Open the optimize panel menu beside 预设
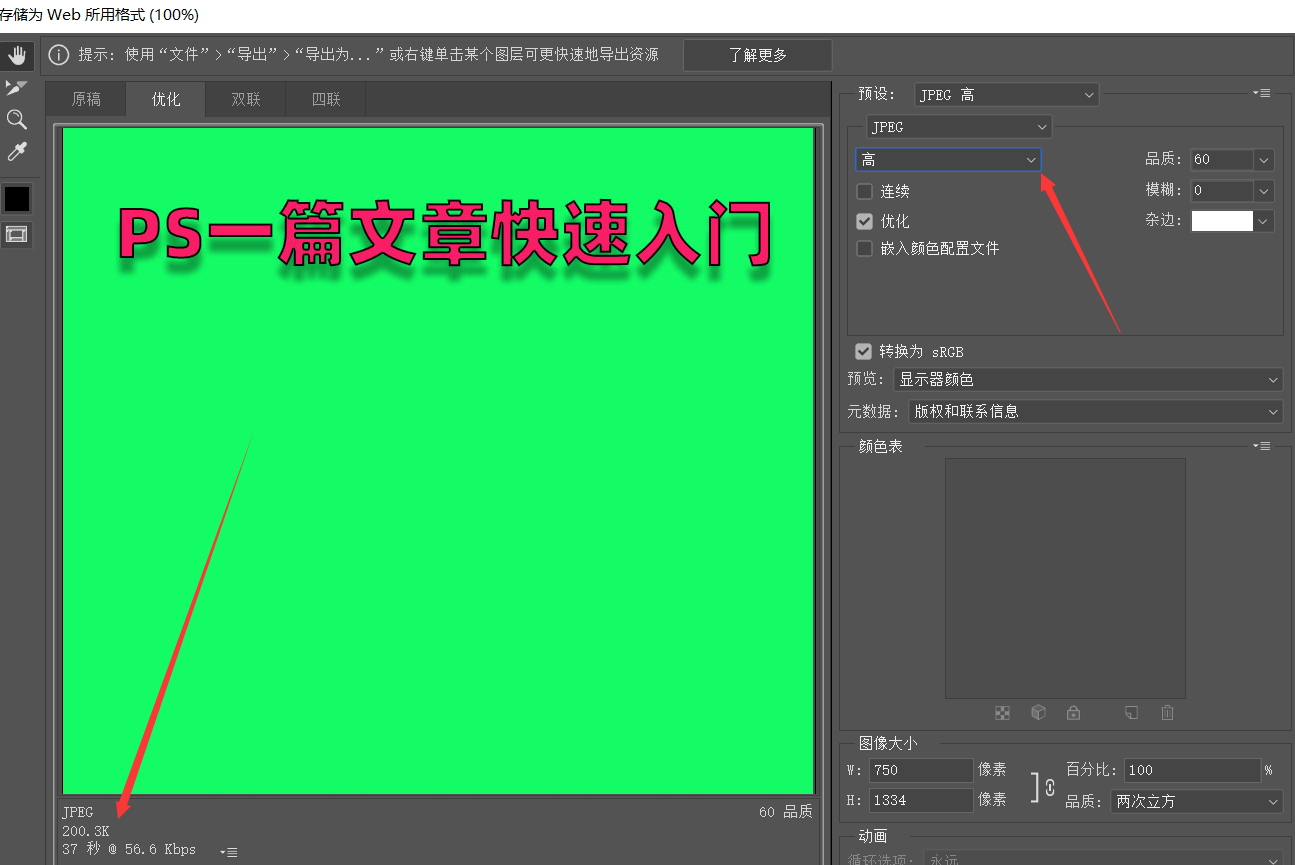 coord(1262,93)
